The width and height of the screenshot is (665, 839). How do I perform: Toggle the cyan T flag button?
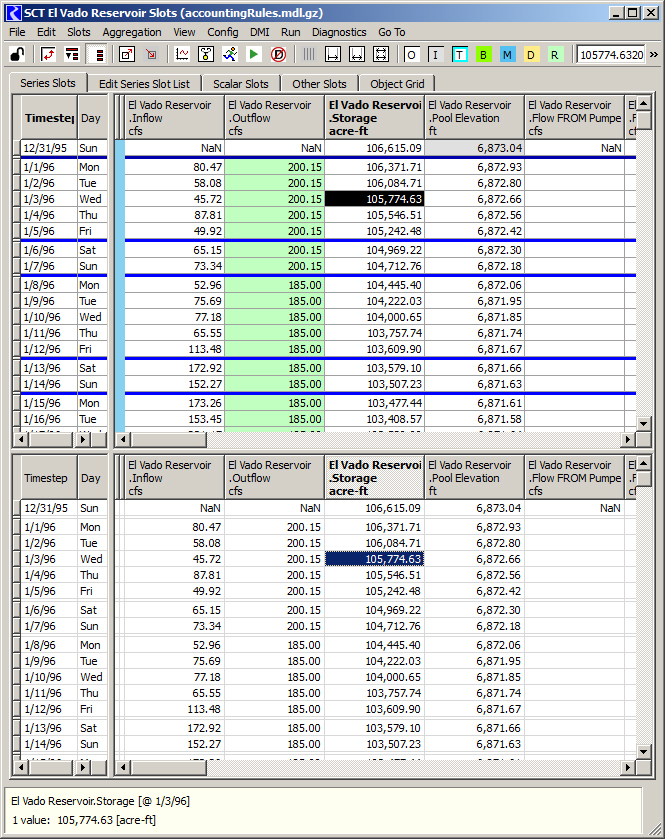coord(460,55)
